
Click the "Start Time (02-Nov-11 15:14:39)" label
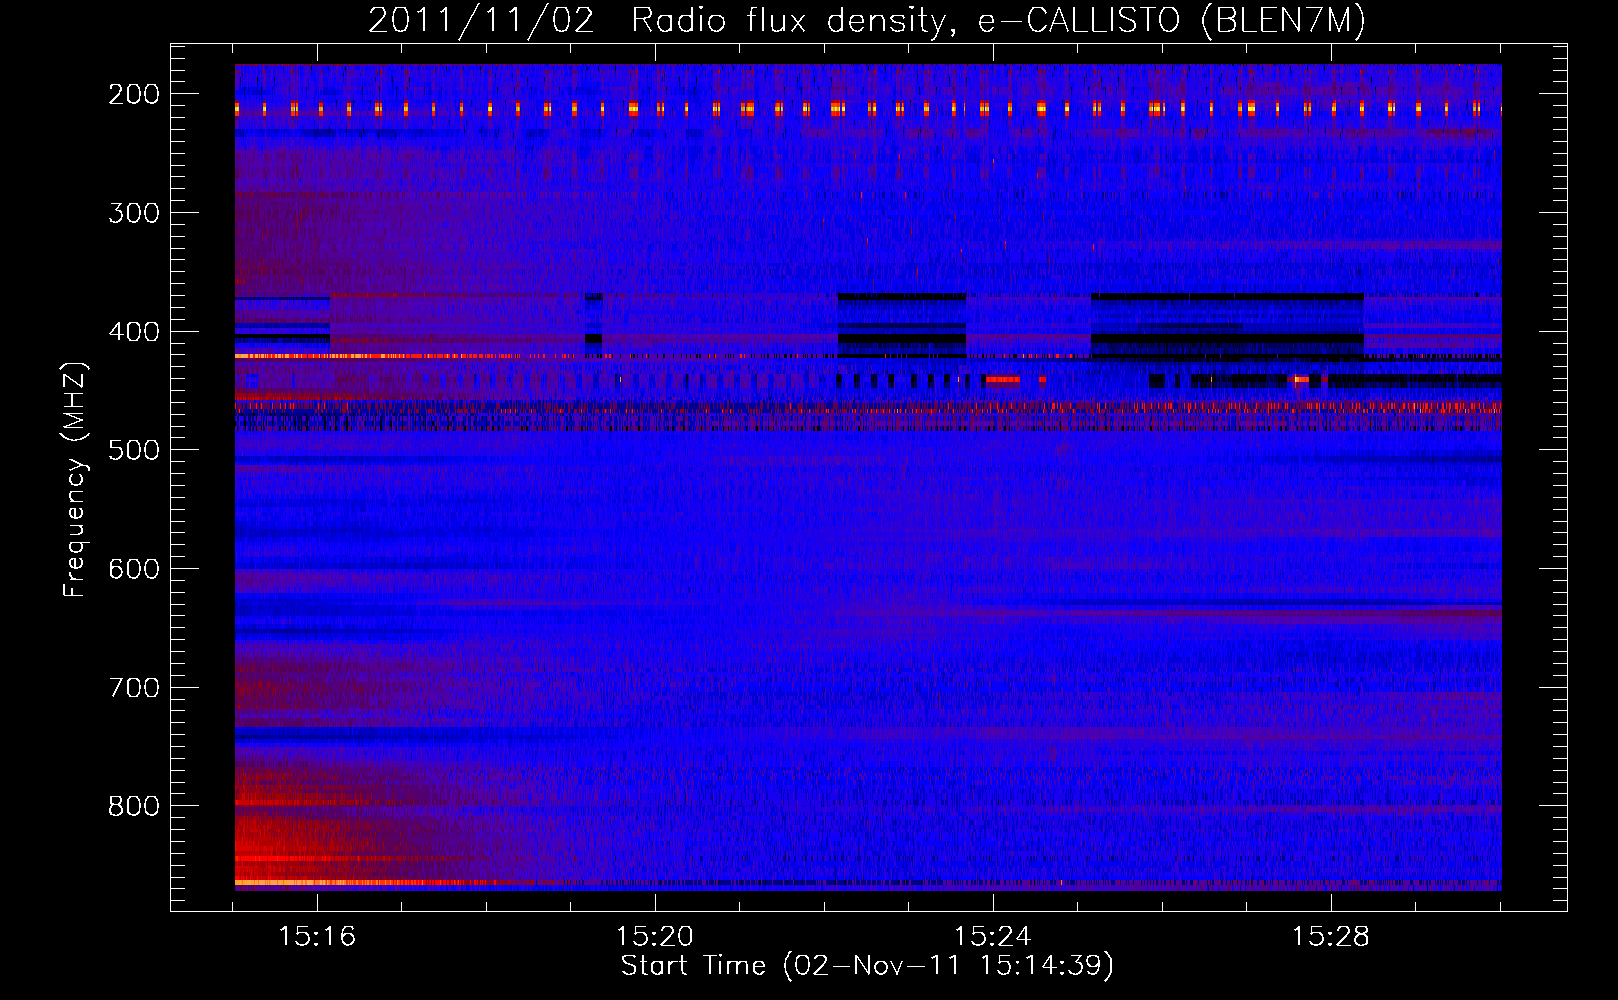(x=867, y=966)
